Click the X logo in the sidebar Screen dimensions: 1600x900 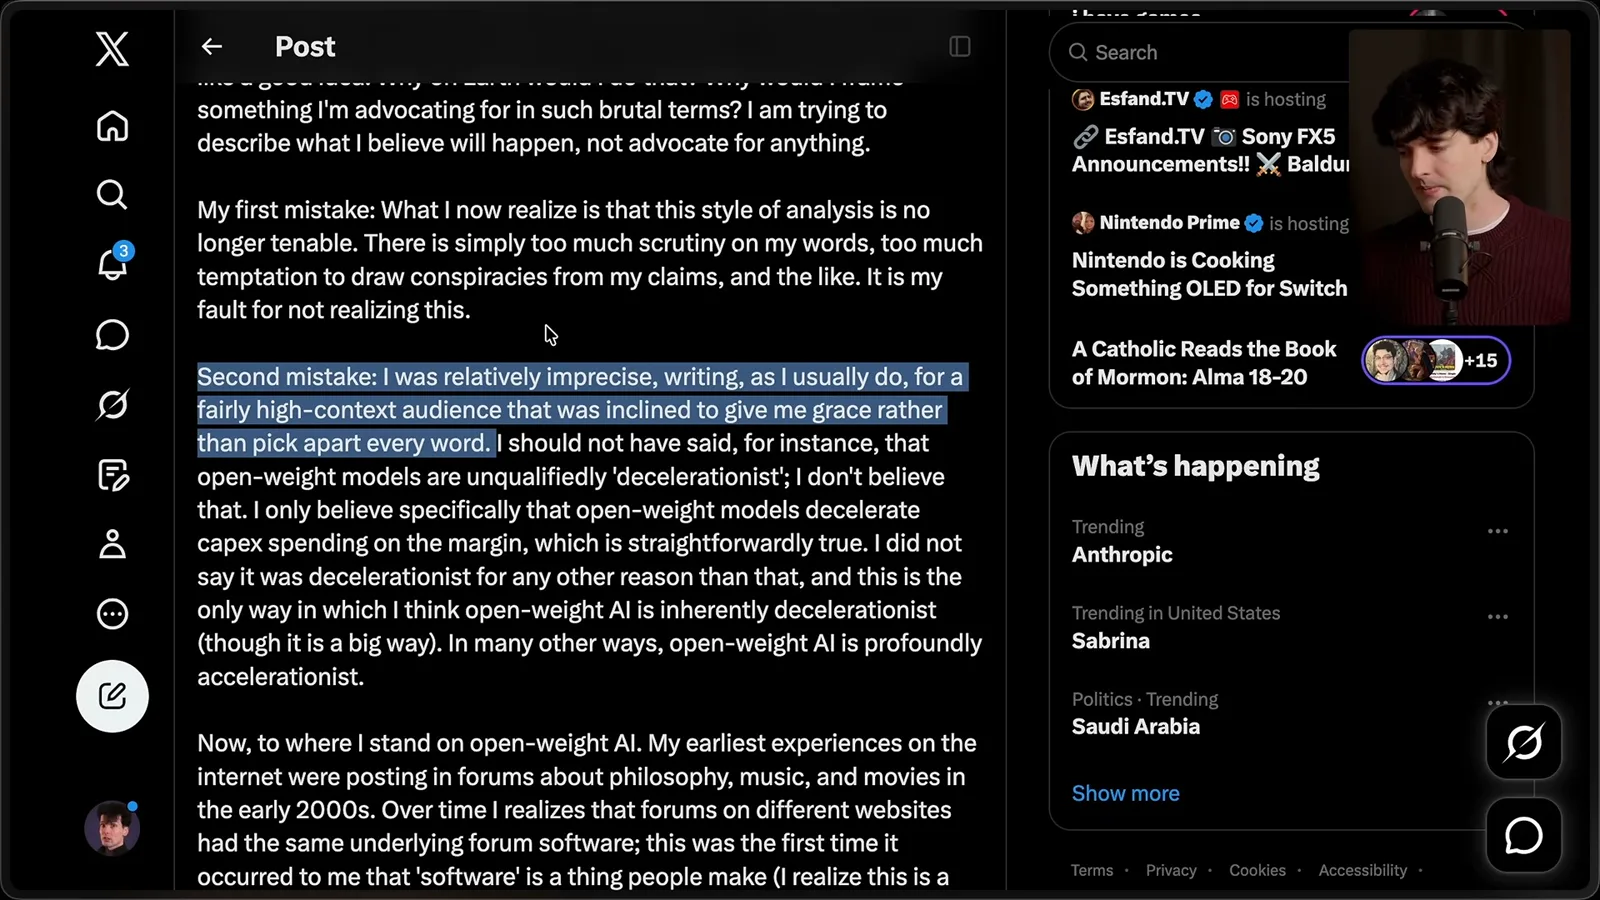112,48
